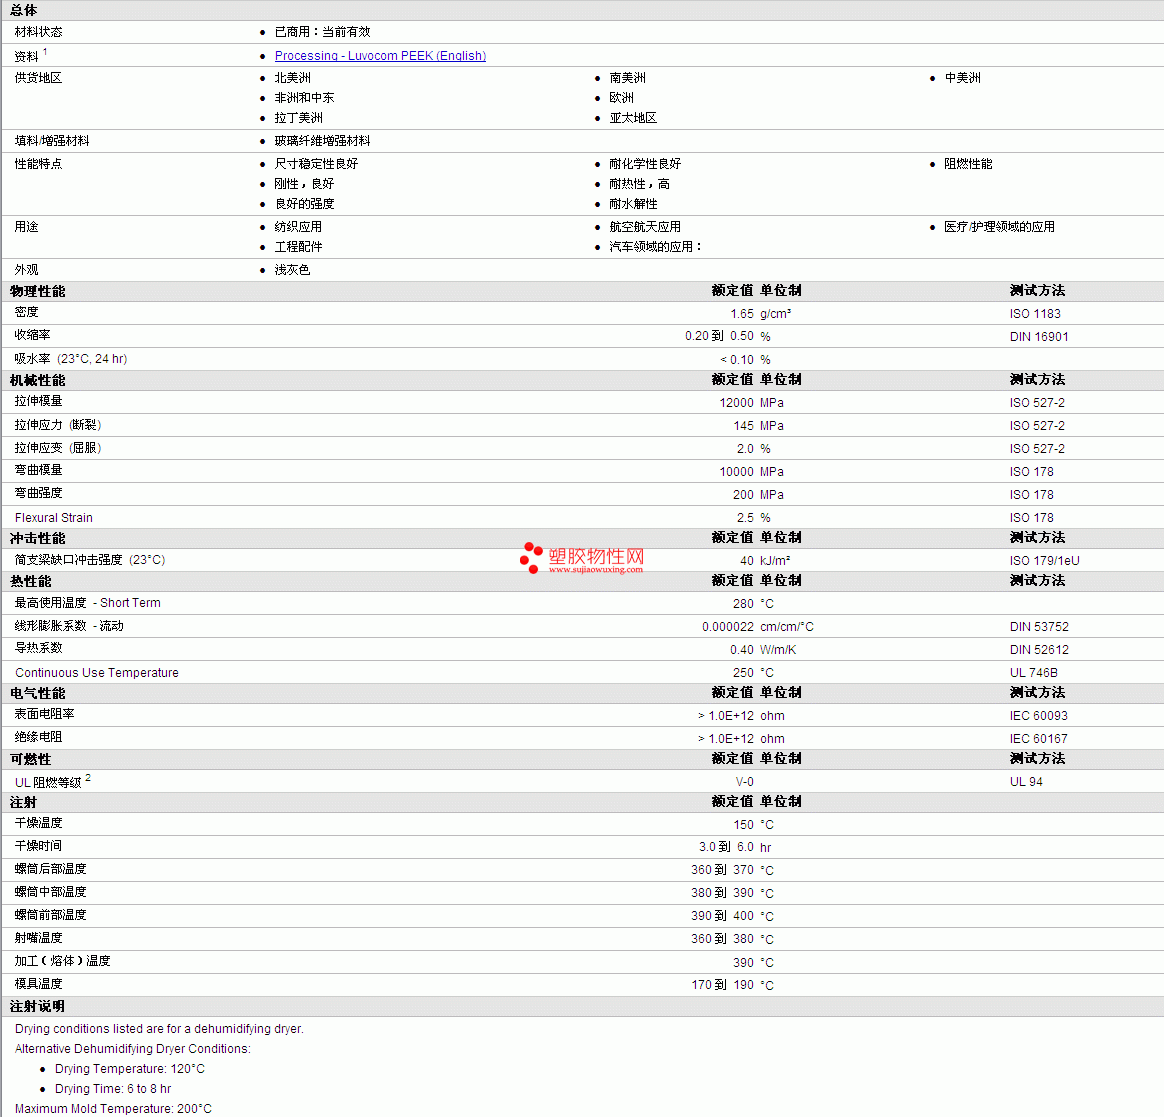Click the 电气性能 section header
Image resolution: width=1164 pixels, height=1117 pixels.
(x=38, y=693)
